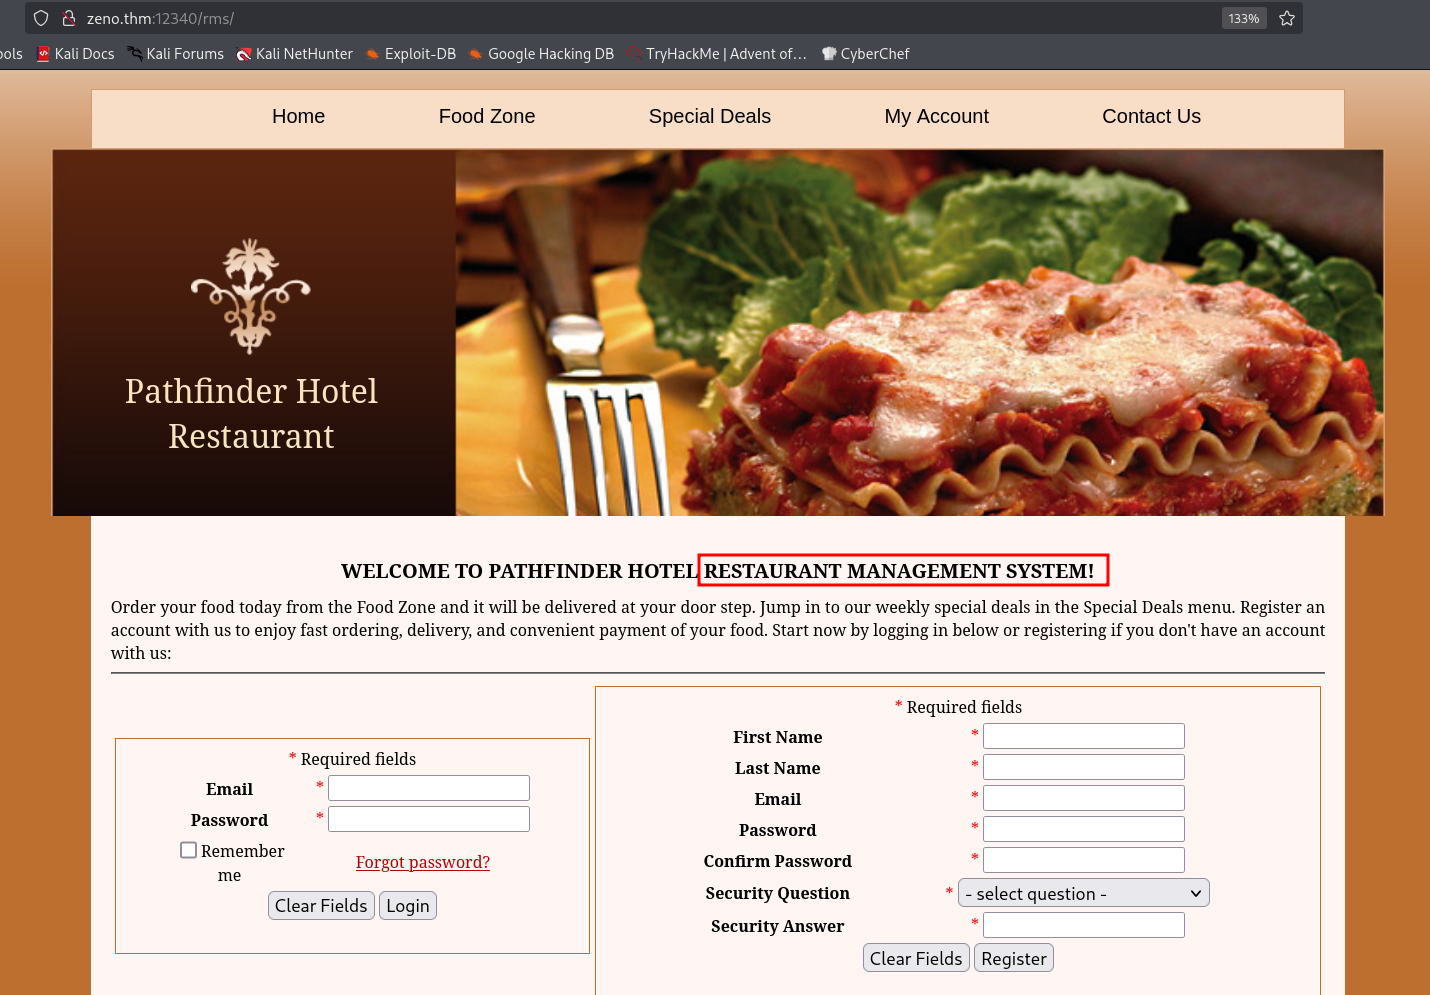
Task: Go to the Food Zone menu
Action: click(x=487, y=117)
